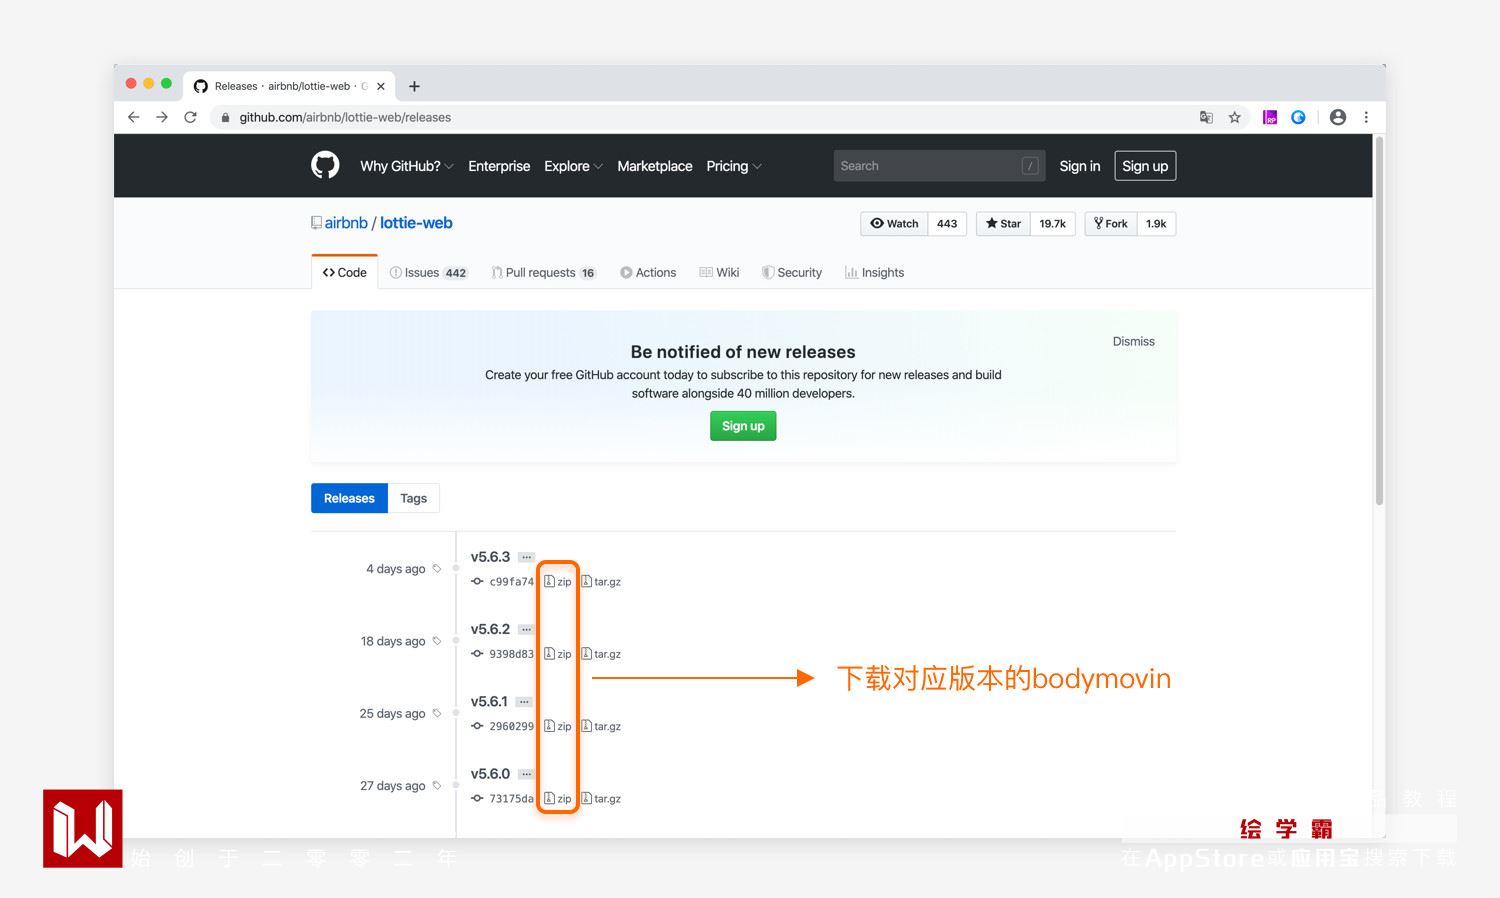
Task: Star the repository
Action: tap(1003, 224)
